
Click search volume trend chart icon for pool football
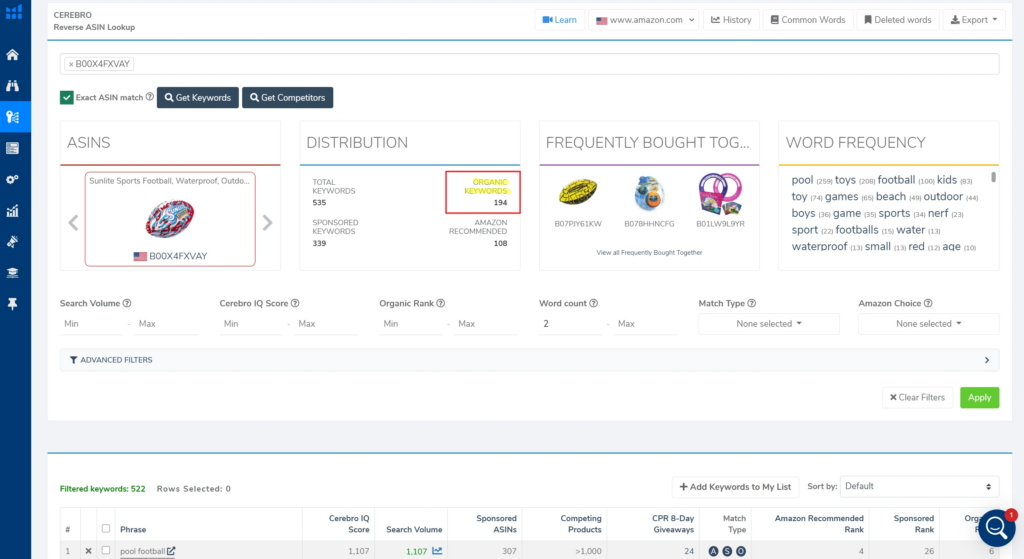click(437, 551)
